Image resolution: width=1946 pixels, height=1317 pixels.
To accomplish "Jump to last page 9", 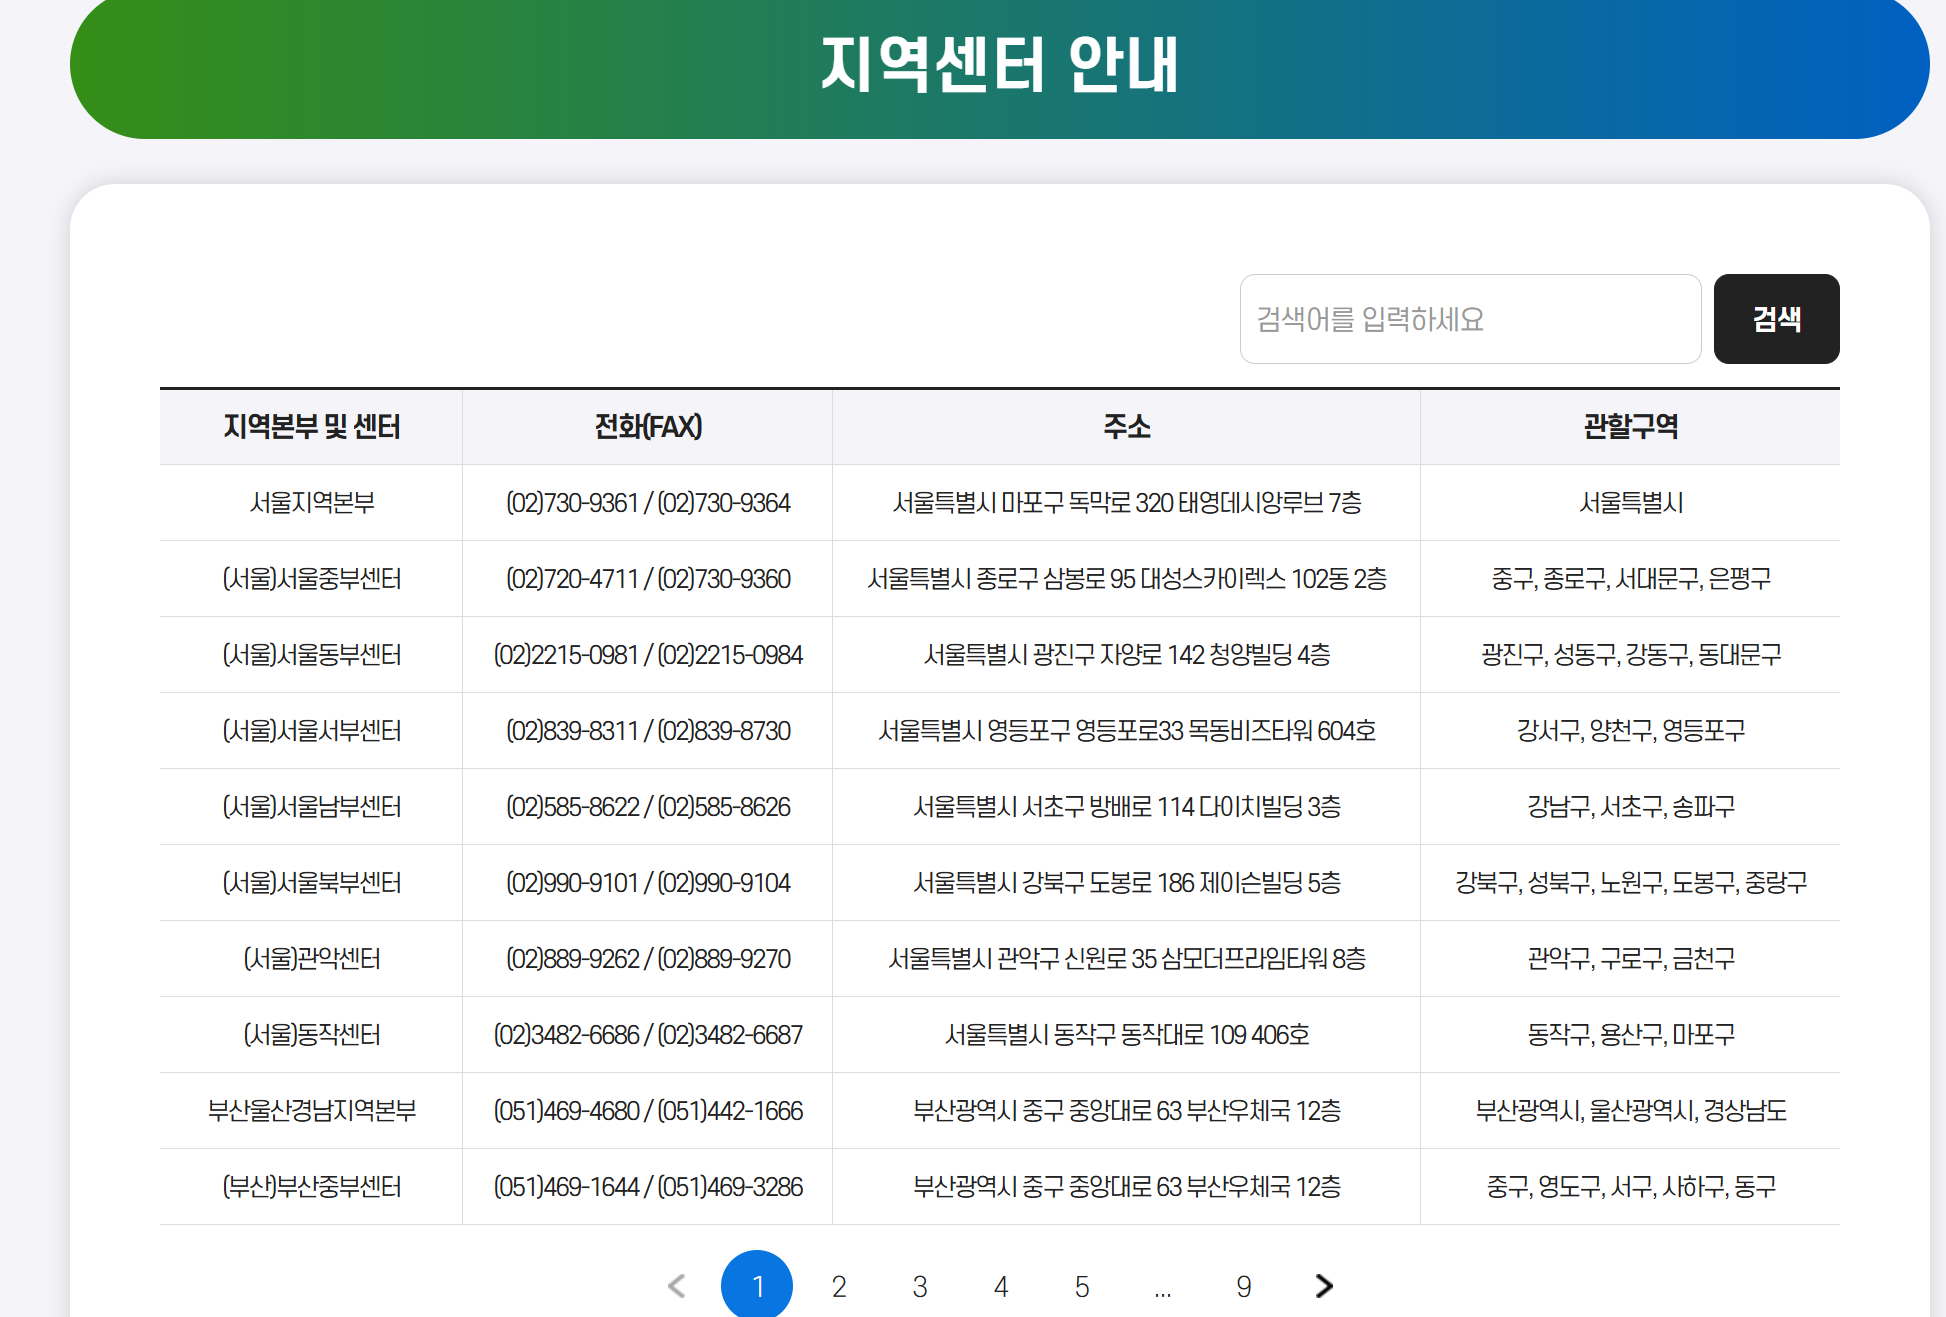I will [1244, 1286].
